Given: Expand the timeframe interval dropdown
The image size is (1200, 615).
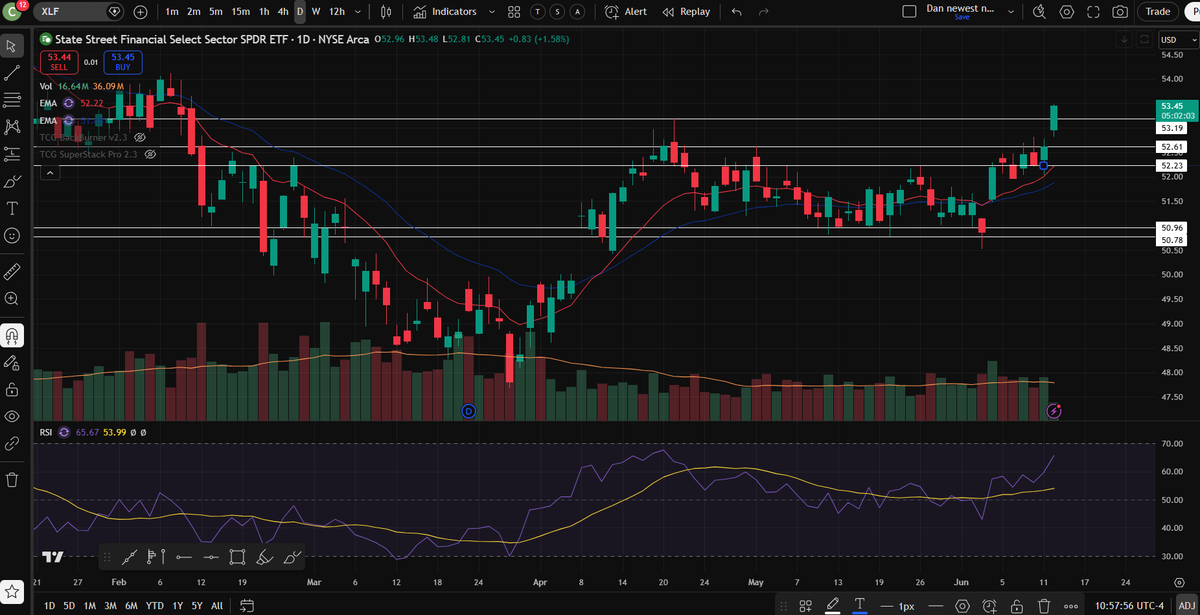Looking at the screenshot, I should pos(359,12).
